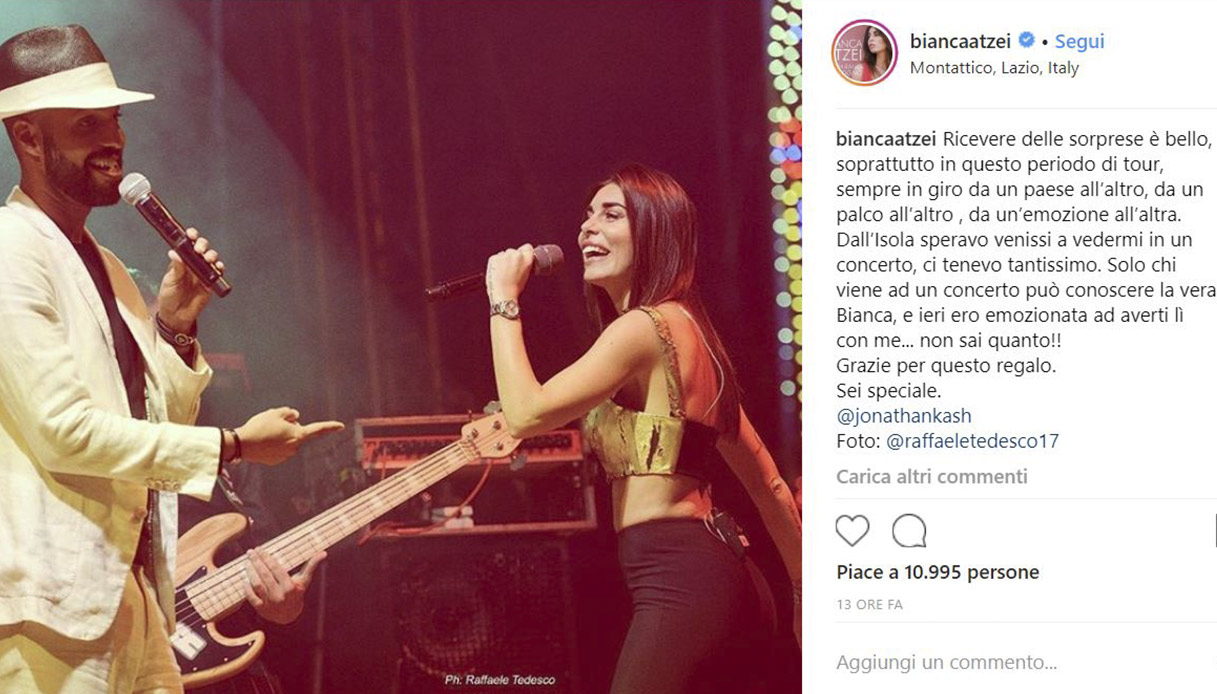Image resolution: width=1217 pixels, height=694 pixels.
Task: Open the @raffaeletedesco17 mention
Action: click(972, 441)
